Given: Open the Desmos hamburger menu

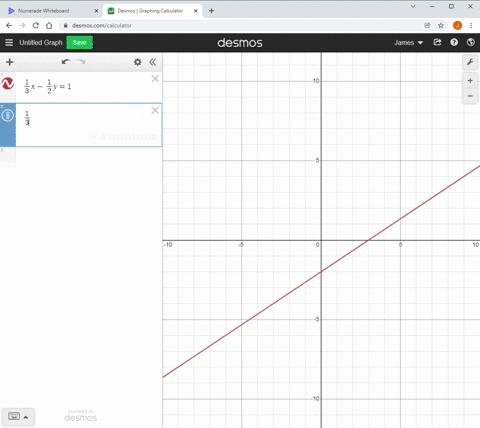Looking at the screenshot, I should coord(9,42).
